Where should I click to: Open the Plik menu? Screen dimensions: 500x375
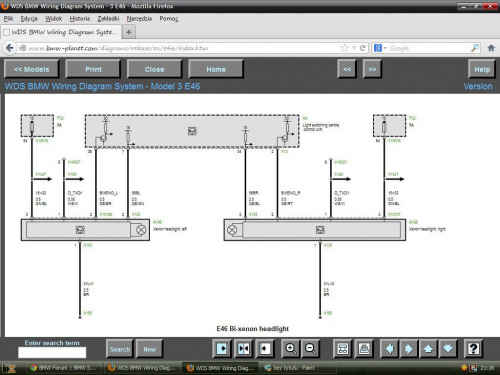[8, 19]
